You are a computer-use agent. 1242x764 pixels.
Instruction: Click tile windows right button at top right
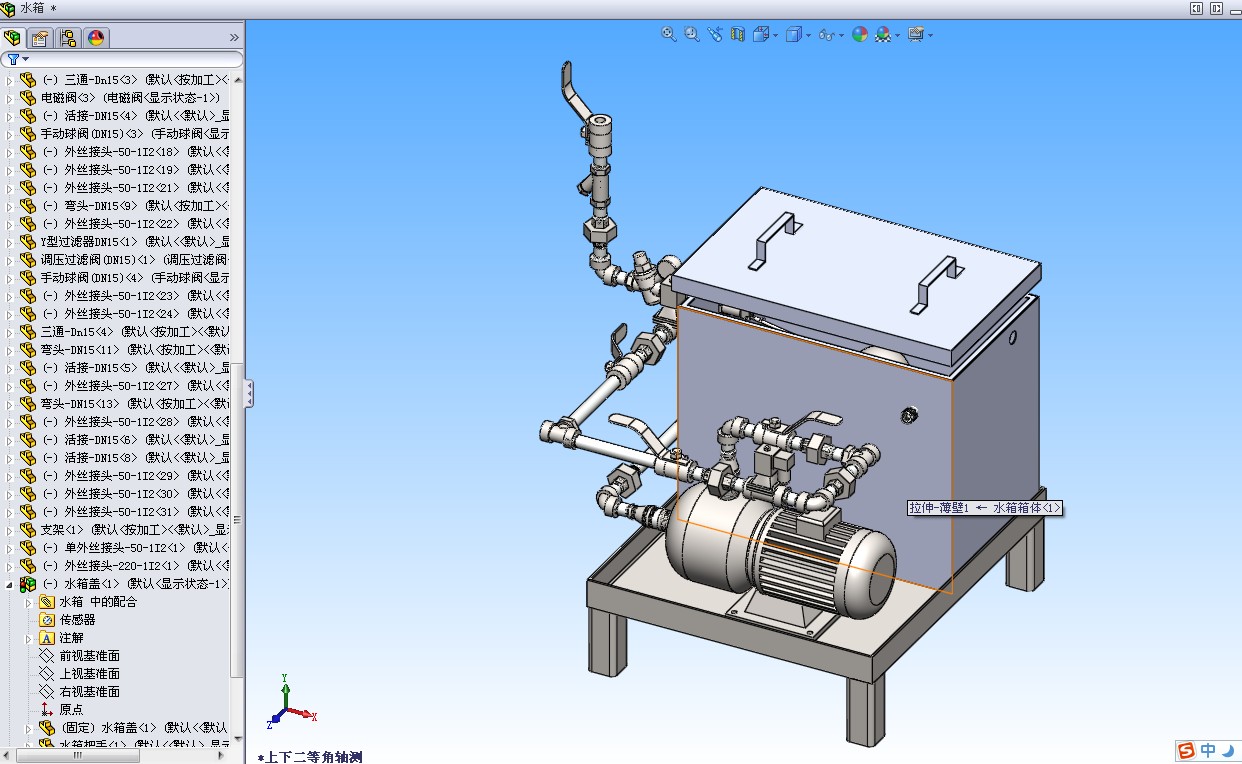pos(1217,8)
